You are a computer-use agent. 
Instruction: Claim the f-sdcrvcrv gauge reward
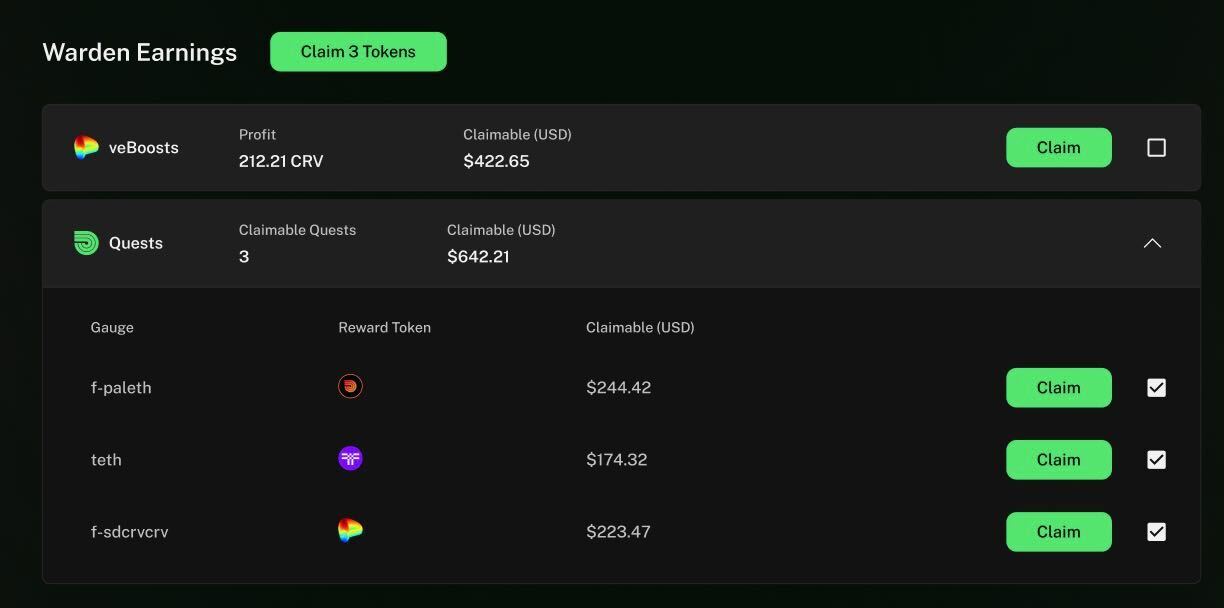[1058, 532]
